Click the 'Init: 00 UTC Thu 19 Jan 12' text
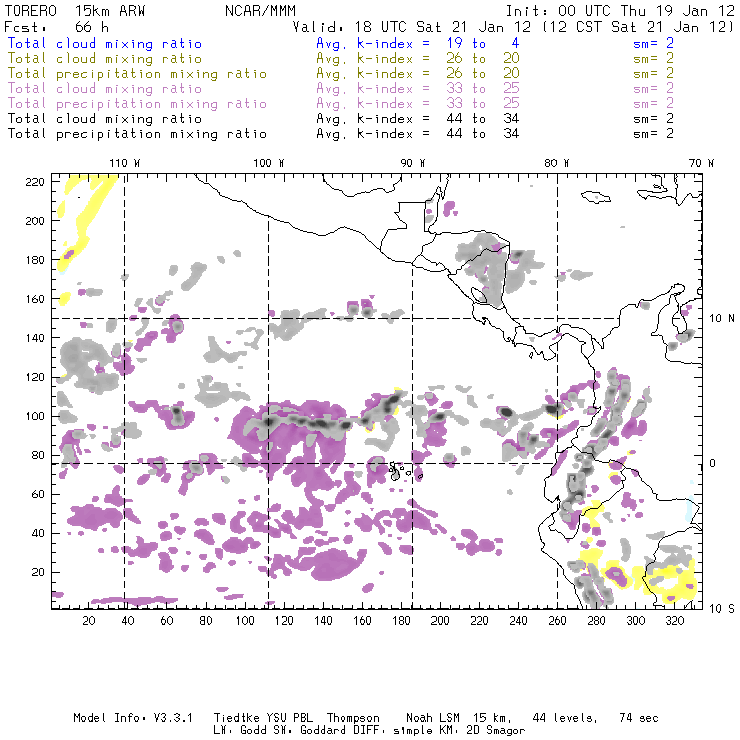Screen dimensions: 740x740 [x=620, y=11]
